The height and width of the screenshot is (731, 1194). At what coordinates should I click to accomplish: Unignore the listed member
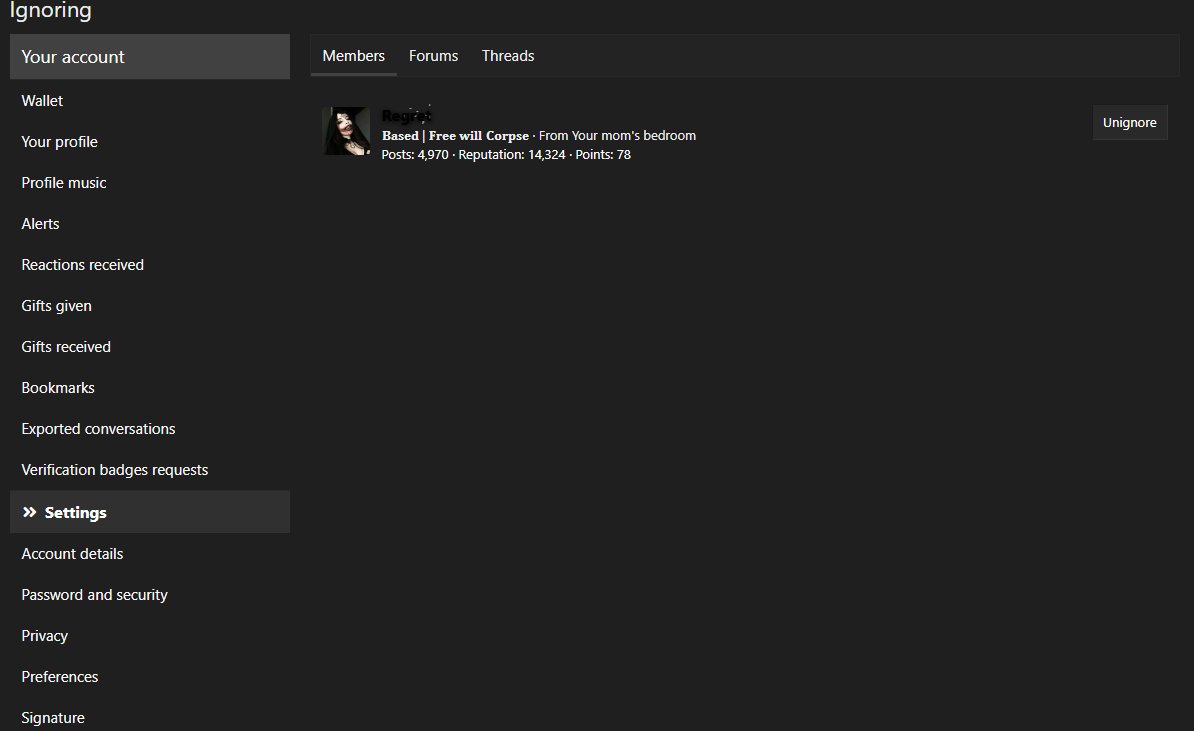point(1129,123)
